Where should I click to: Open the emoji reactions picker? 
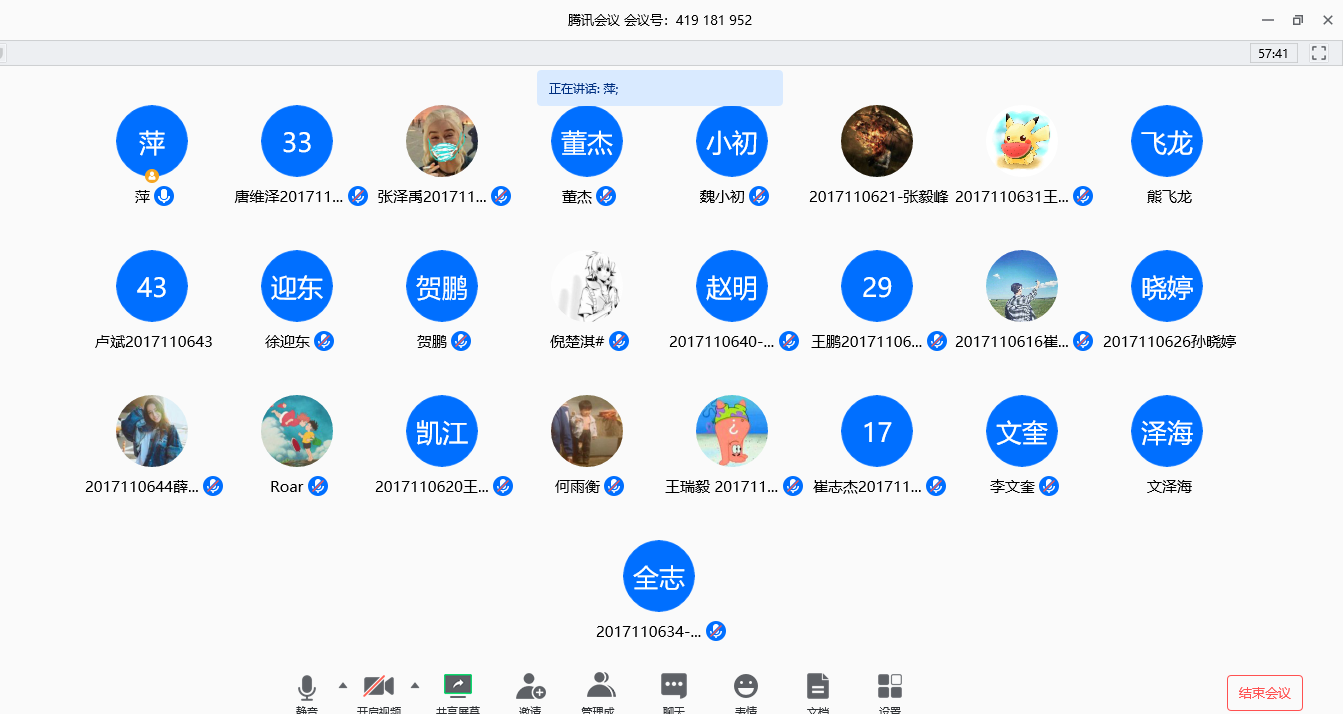(746, 687)
